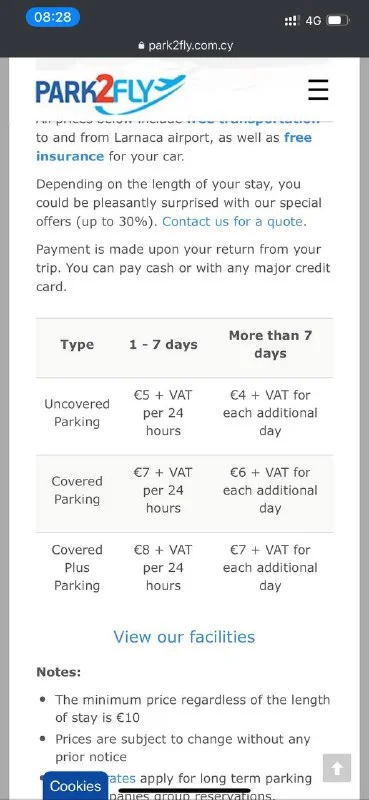This screenshot has width=369, height=800.
Task: Select the '1 - 7 days' column header
Action: [x=163, y=345]
